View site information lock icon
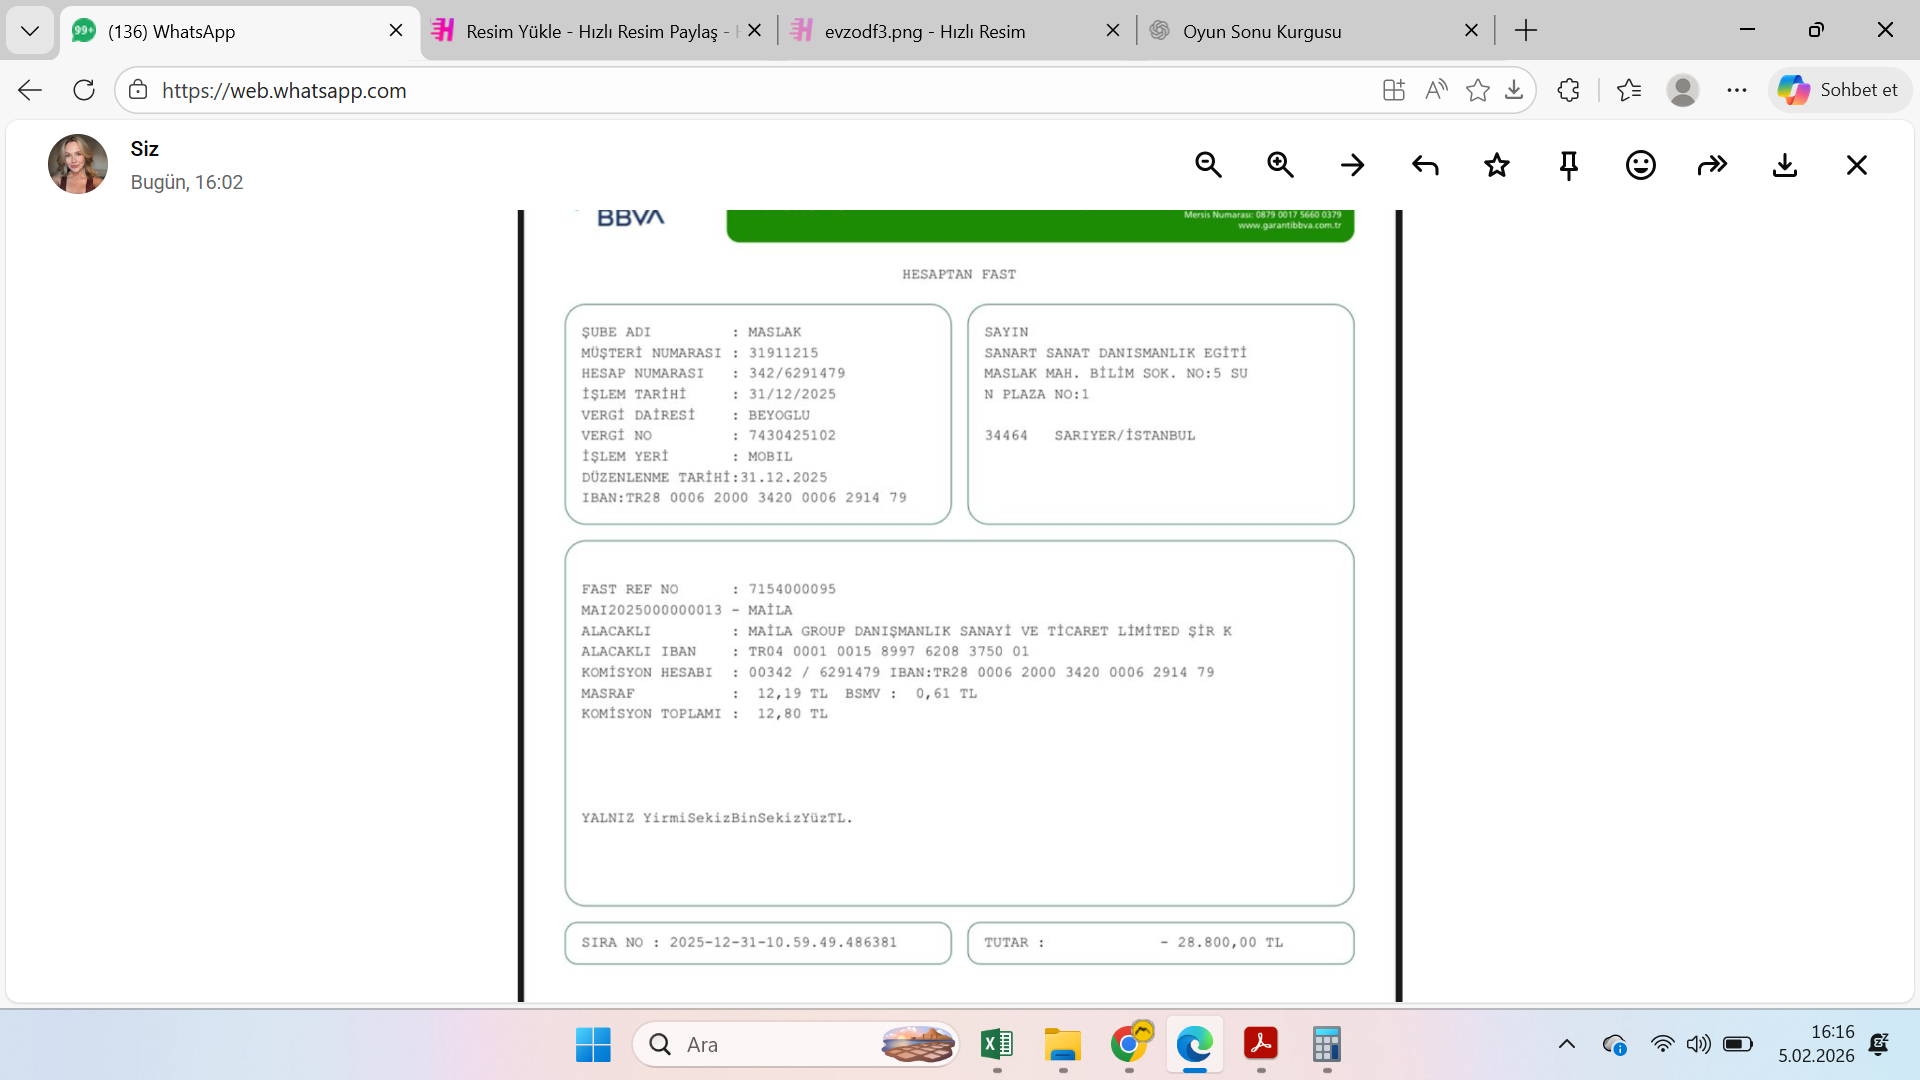 click(138, 90)
